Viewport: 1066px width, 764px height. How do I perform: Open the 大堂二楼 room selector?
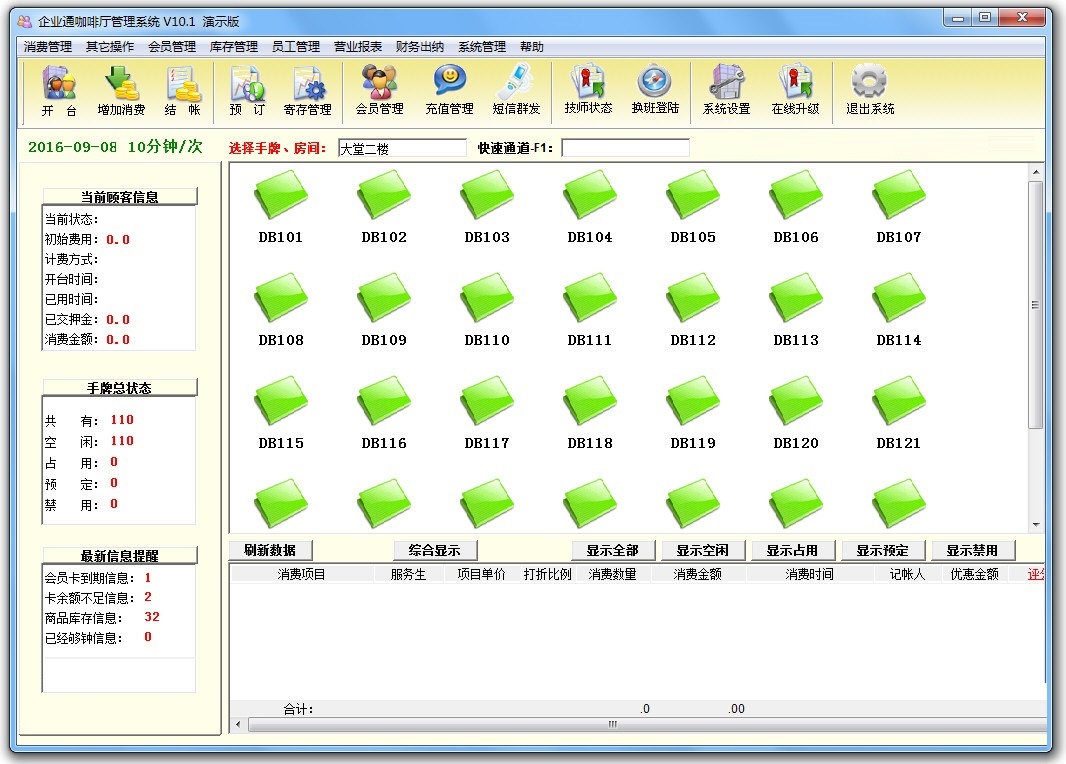point(402,148)
